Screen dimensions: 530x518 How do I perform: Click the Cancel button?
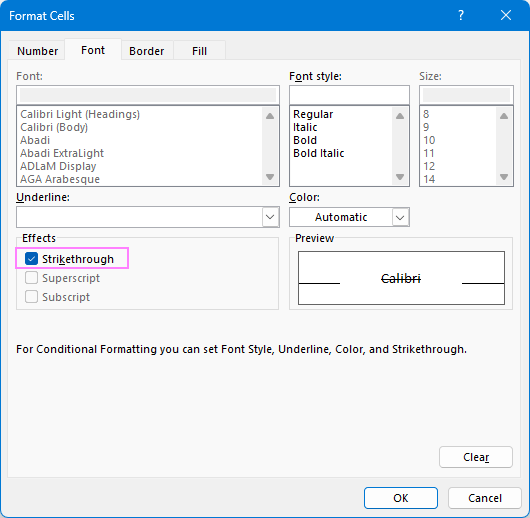pyautogui.click(x=485, y=498)
